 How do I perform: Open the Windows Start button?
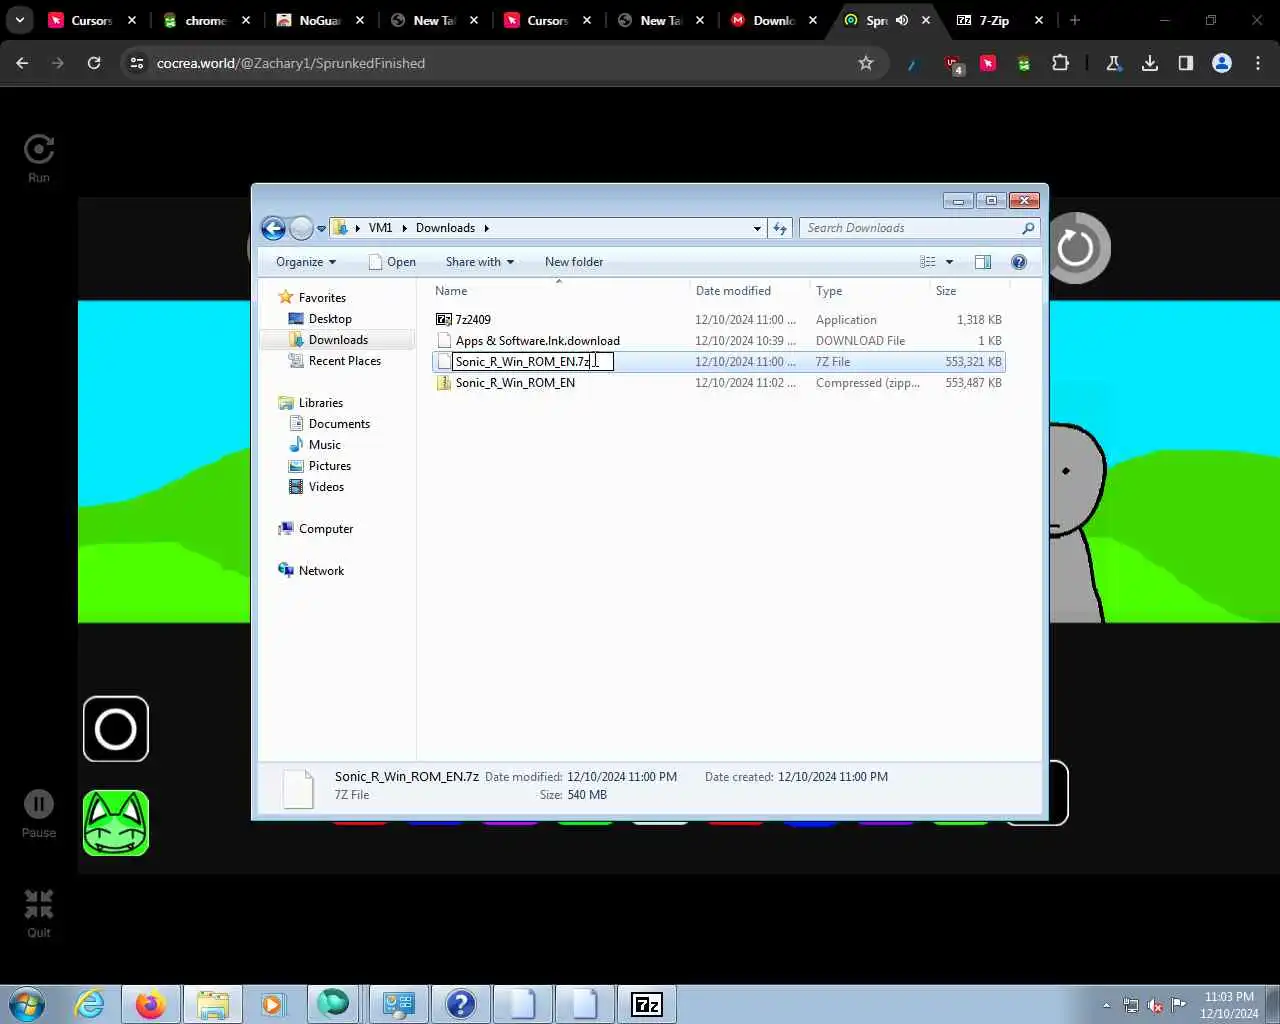tap(27, 1004)
